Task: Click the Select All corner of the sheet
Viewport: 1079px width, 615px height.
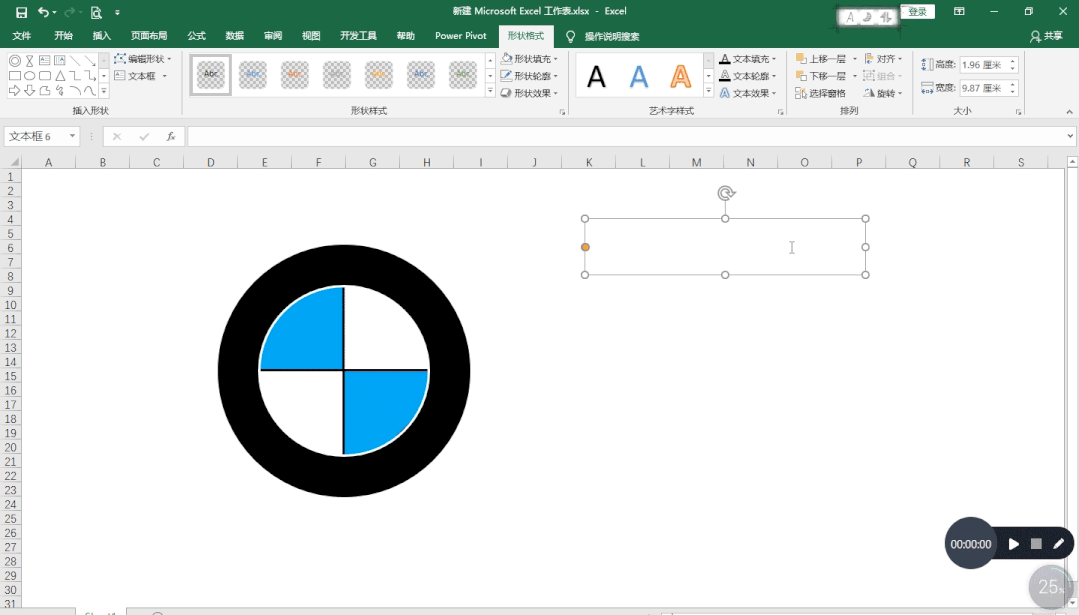Action: [x=12, y=162]
